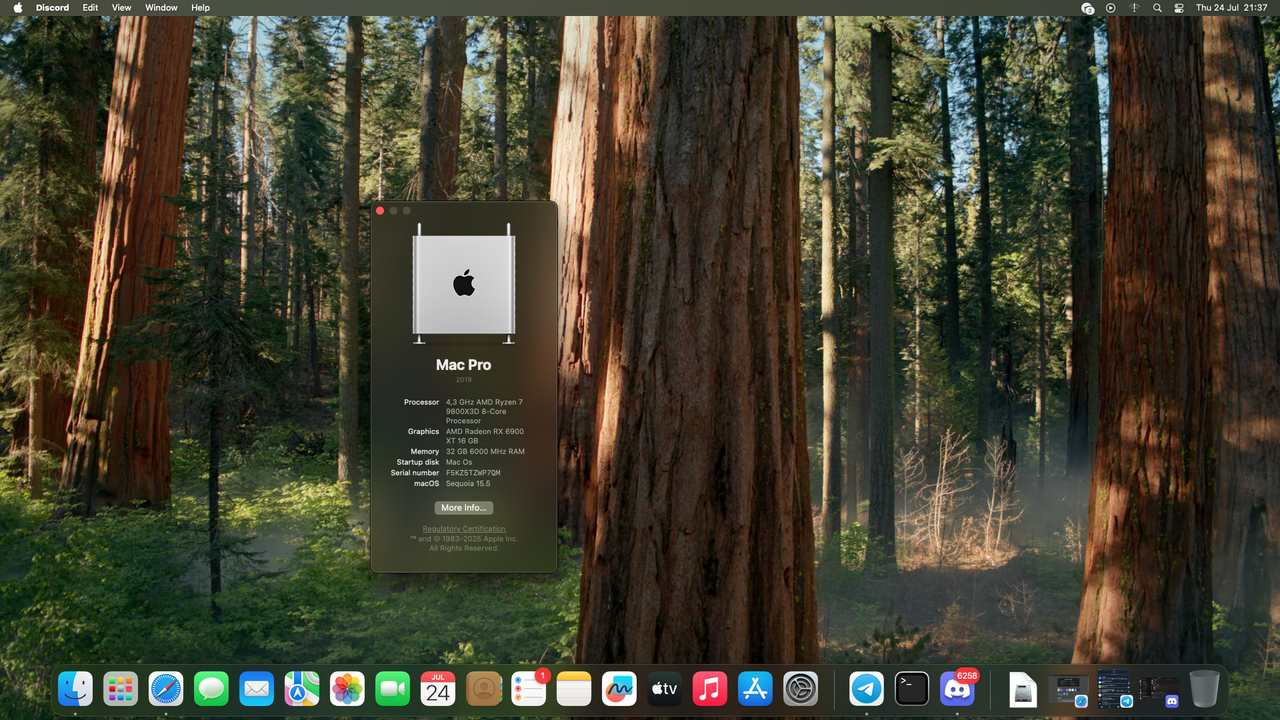This screenshot has width=1280, height=720.
Task: Open Finder from the Dock
Action: (x=75, y=689)
